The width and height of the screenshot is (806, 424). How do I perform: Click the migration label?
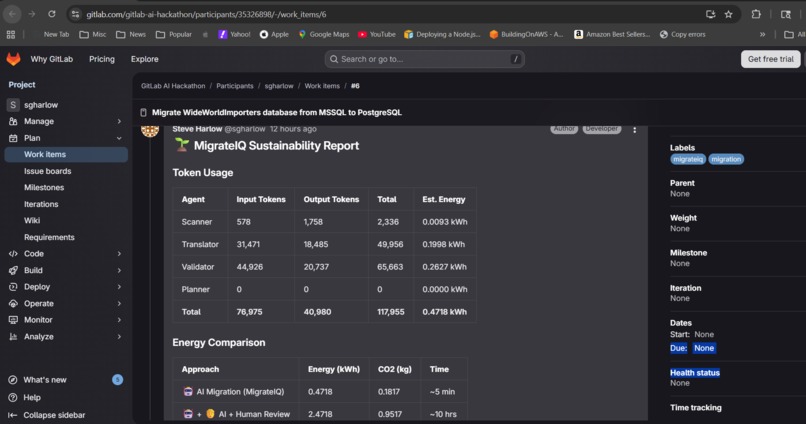[726, 159]
